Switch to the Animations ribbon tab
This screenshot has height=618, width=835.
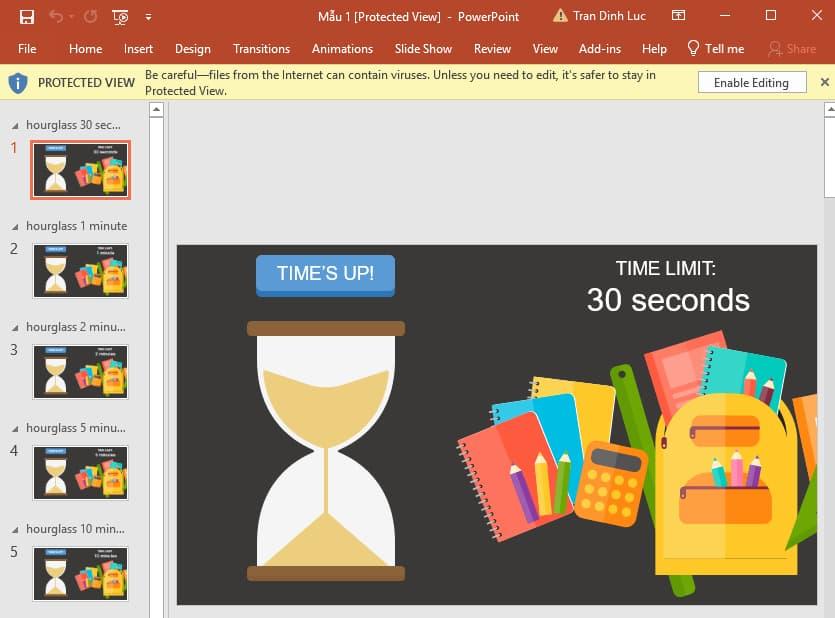click(x=342, y=48)
